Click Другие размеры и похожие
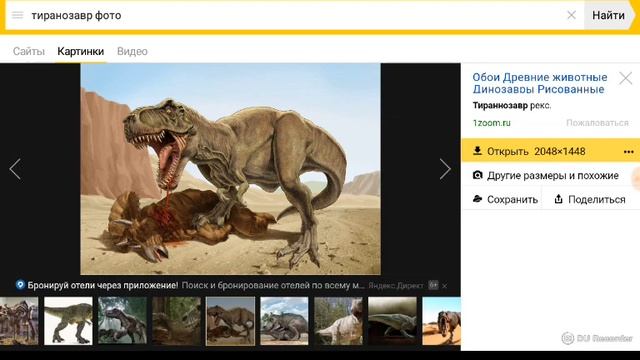This screenshot has width=640, height=360. point(553,176)
